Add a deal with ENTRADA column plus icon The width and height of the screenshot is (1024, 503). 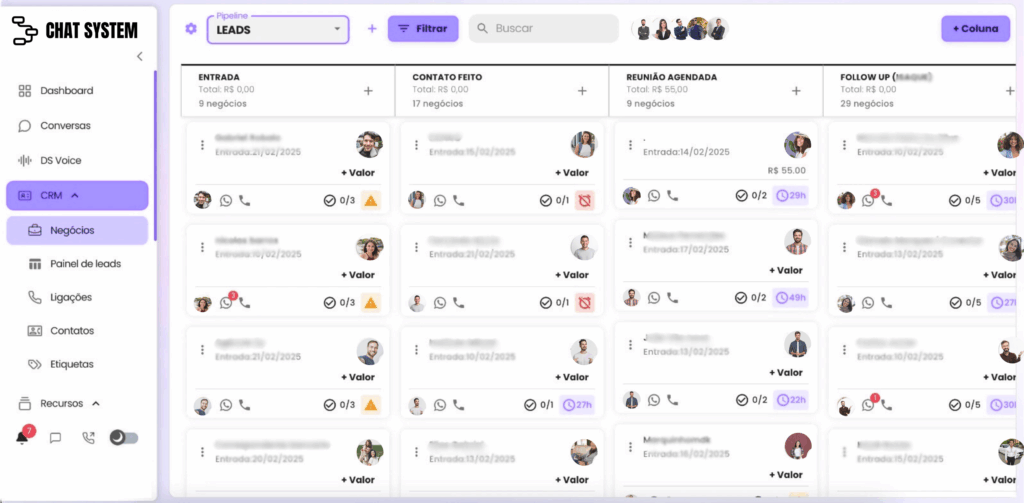tap(368, 91)
